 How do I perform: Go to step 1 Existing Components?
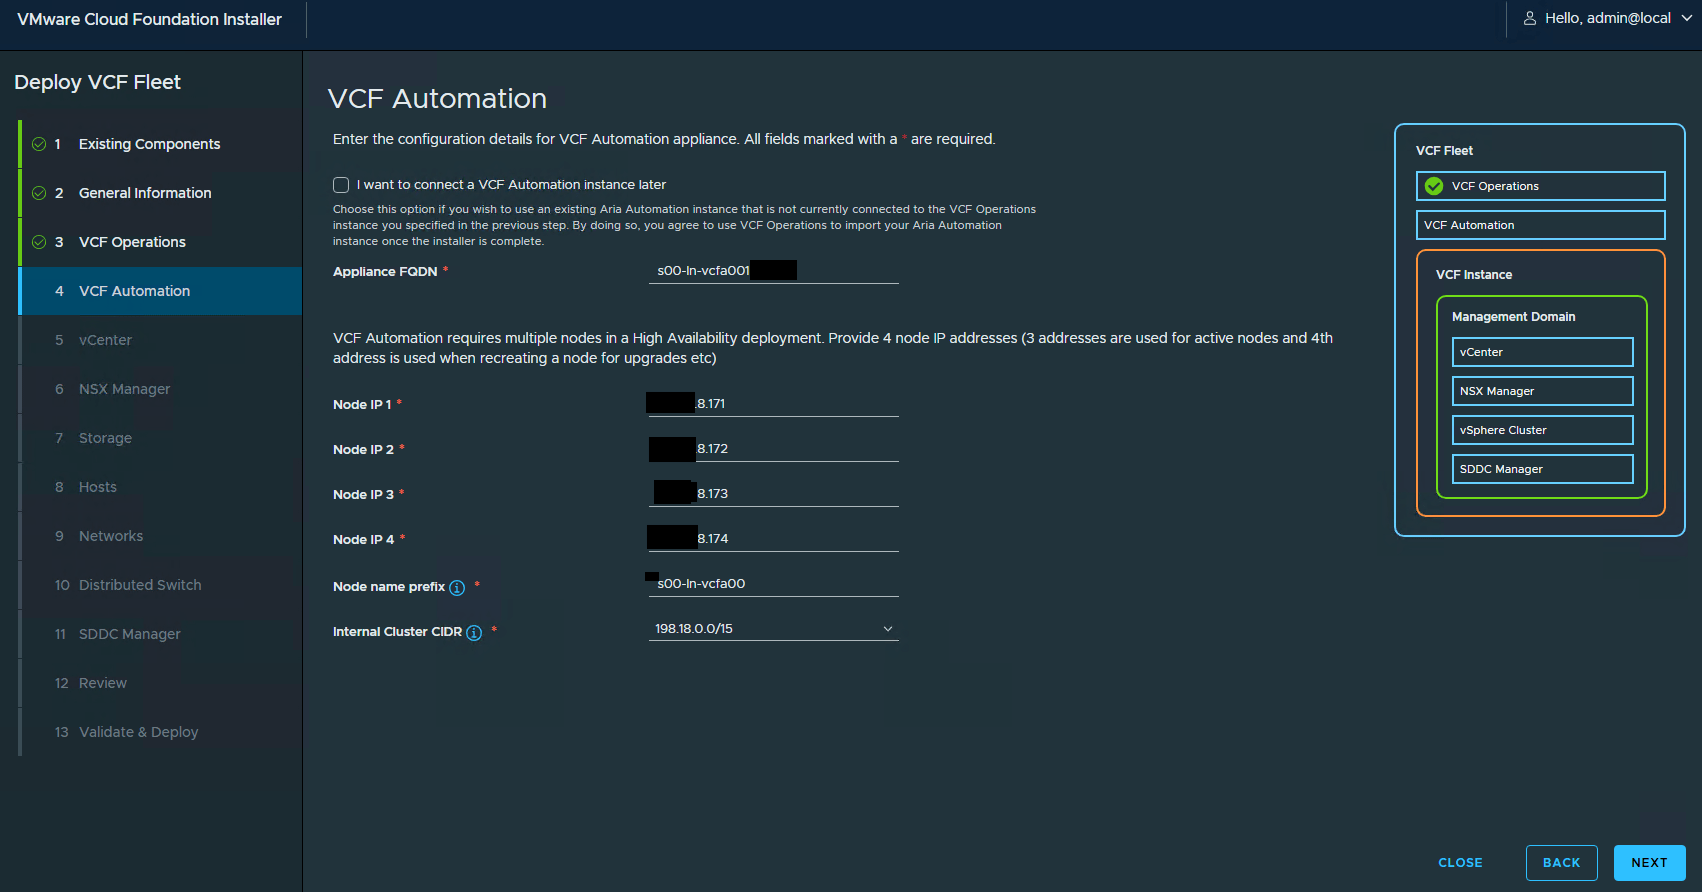160,144
